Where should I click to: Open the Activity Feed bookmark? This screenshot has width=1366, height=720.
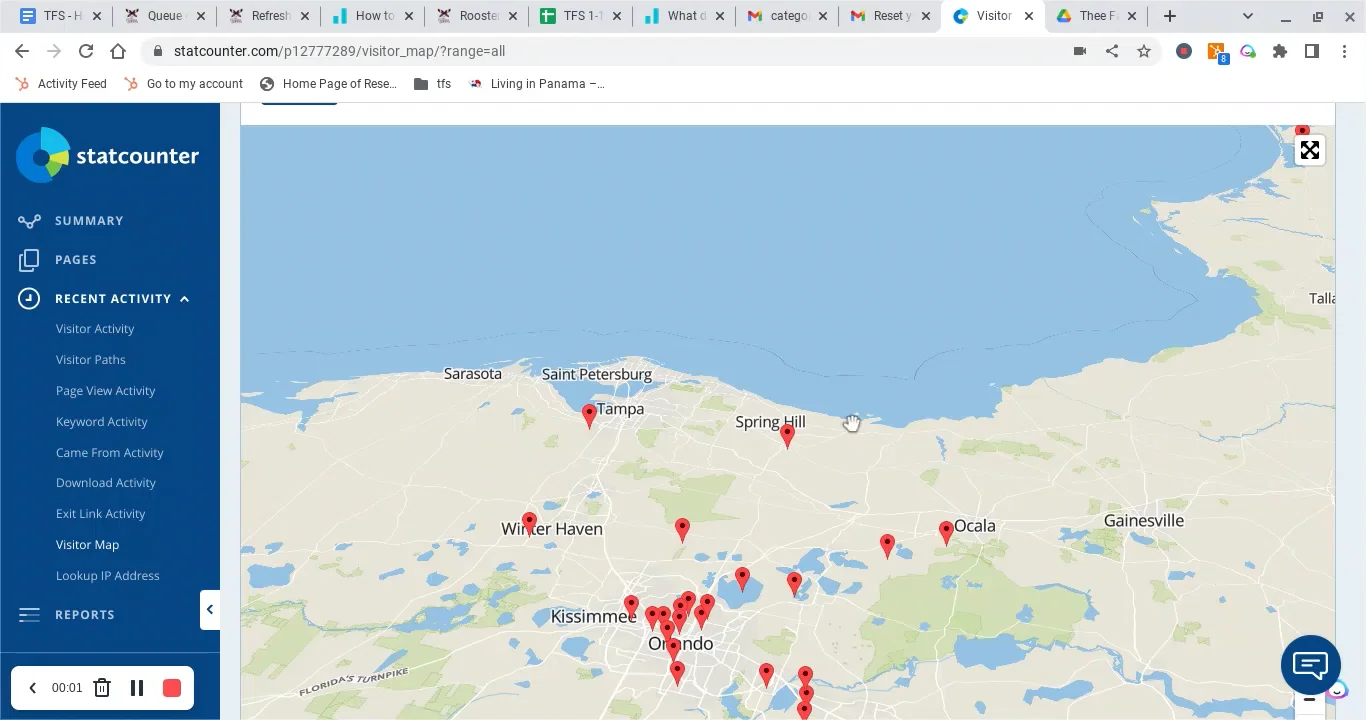(x=61, y=84)
